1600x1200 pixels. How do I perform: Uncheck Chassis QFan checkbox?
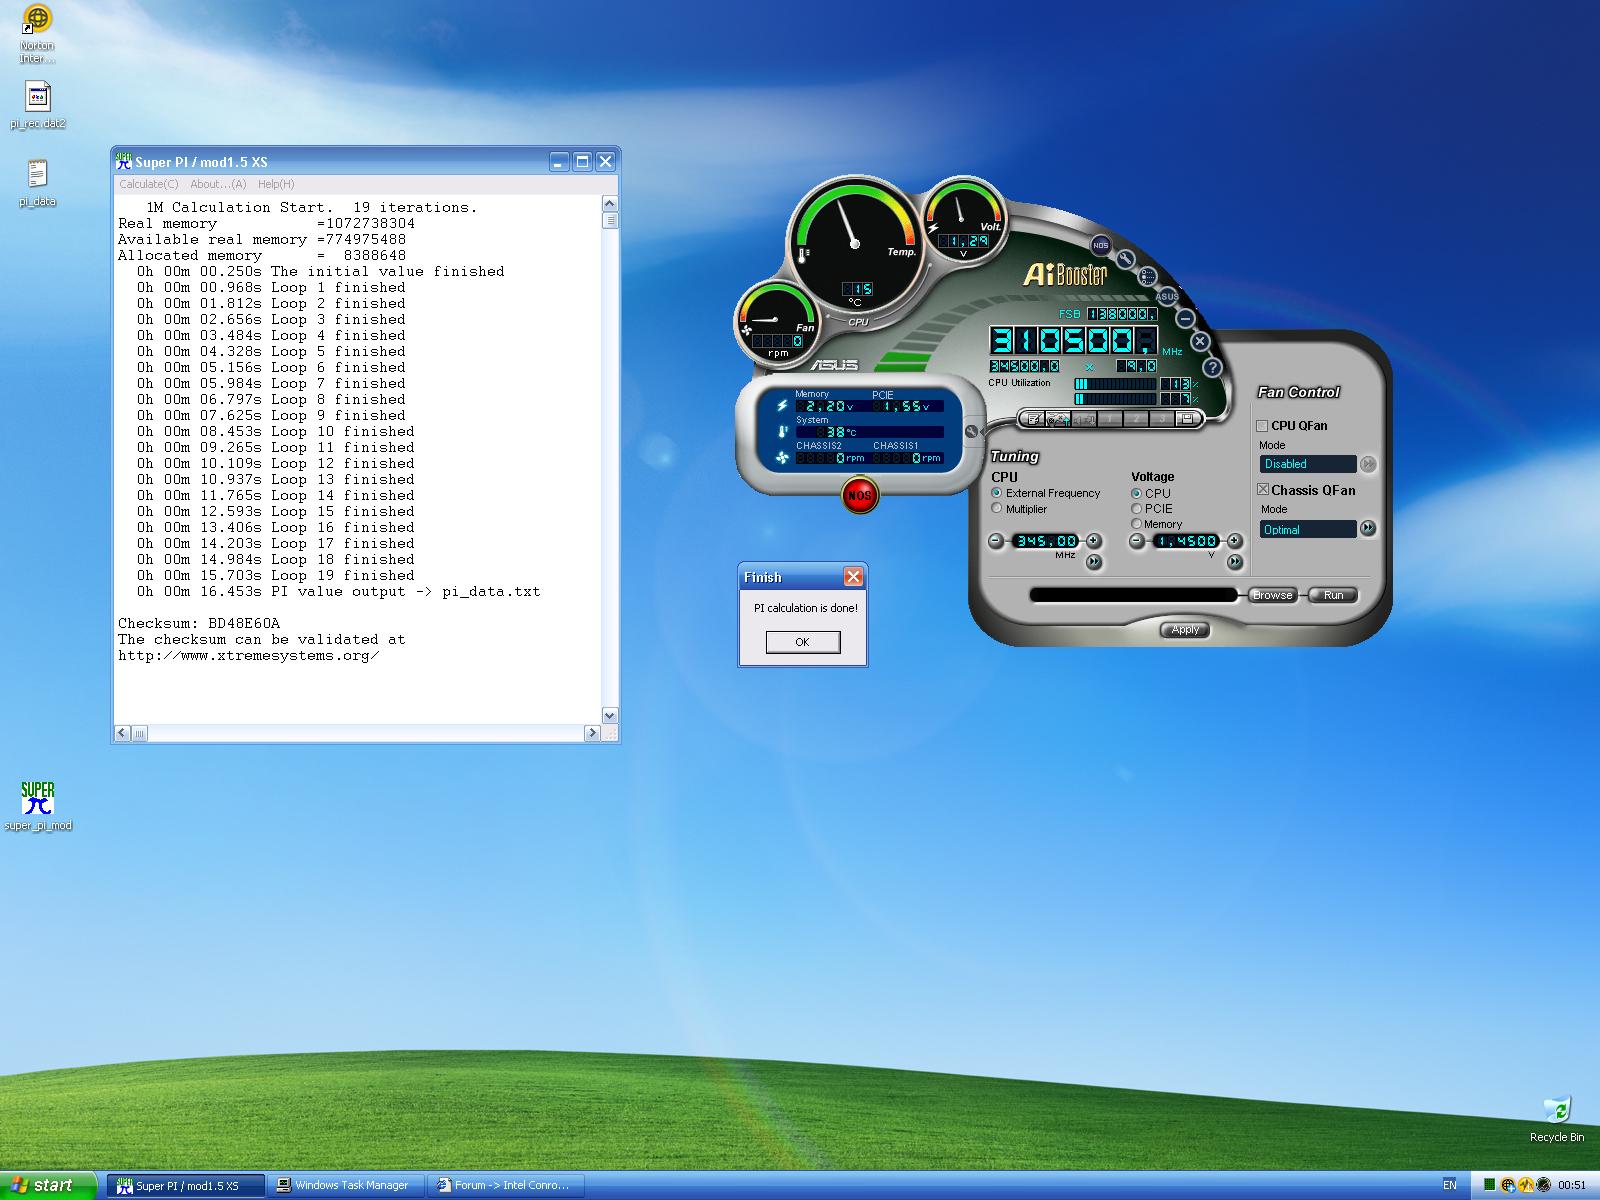pyautogui.click(x=1262, y=489)
